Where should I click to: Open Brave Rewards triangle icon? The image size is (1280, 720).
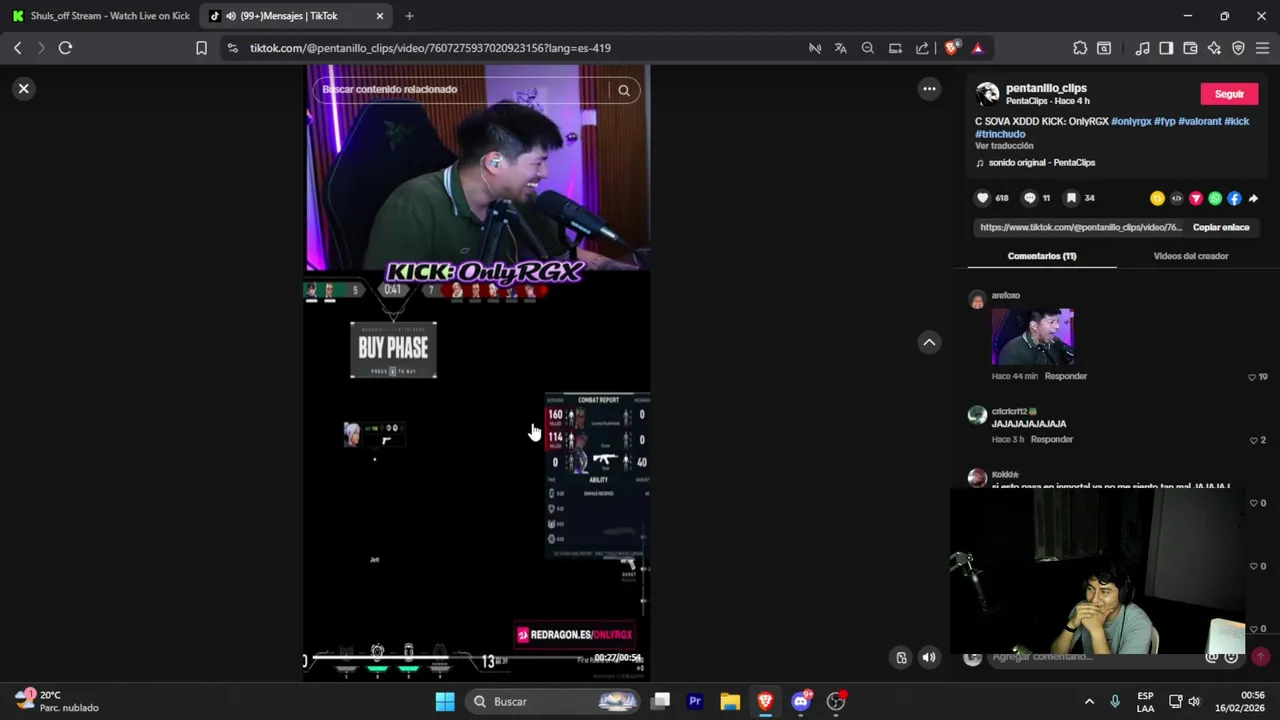(x=977, y=48)
